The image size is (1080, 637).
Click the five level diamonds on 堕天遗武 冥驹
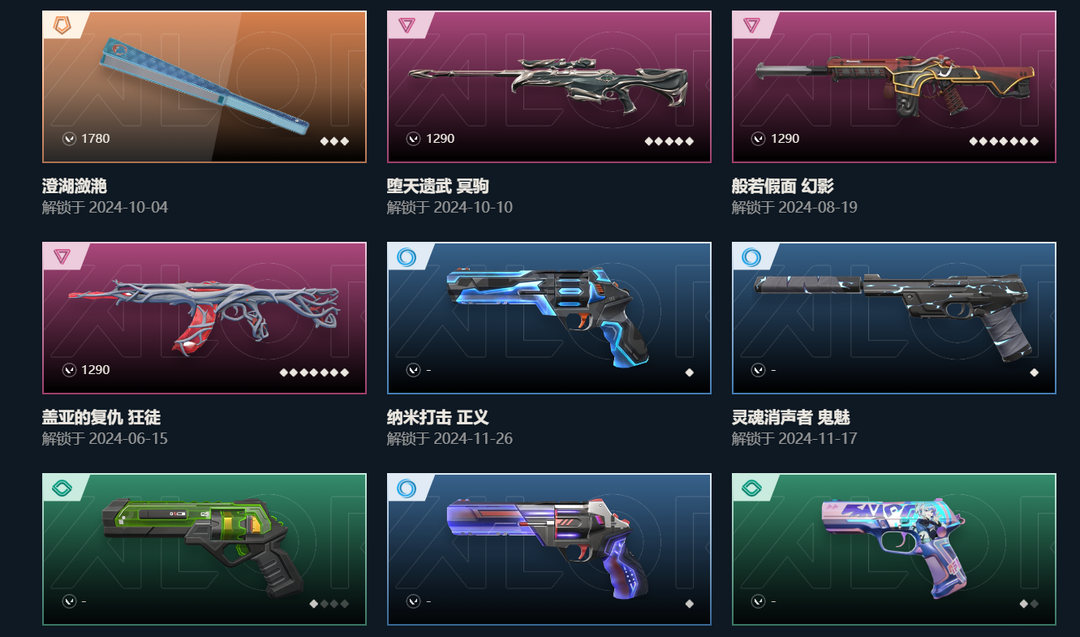(x=669, y=141)
